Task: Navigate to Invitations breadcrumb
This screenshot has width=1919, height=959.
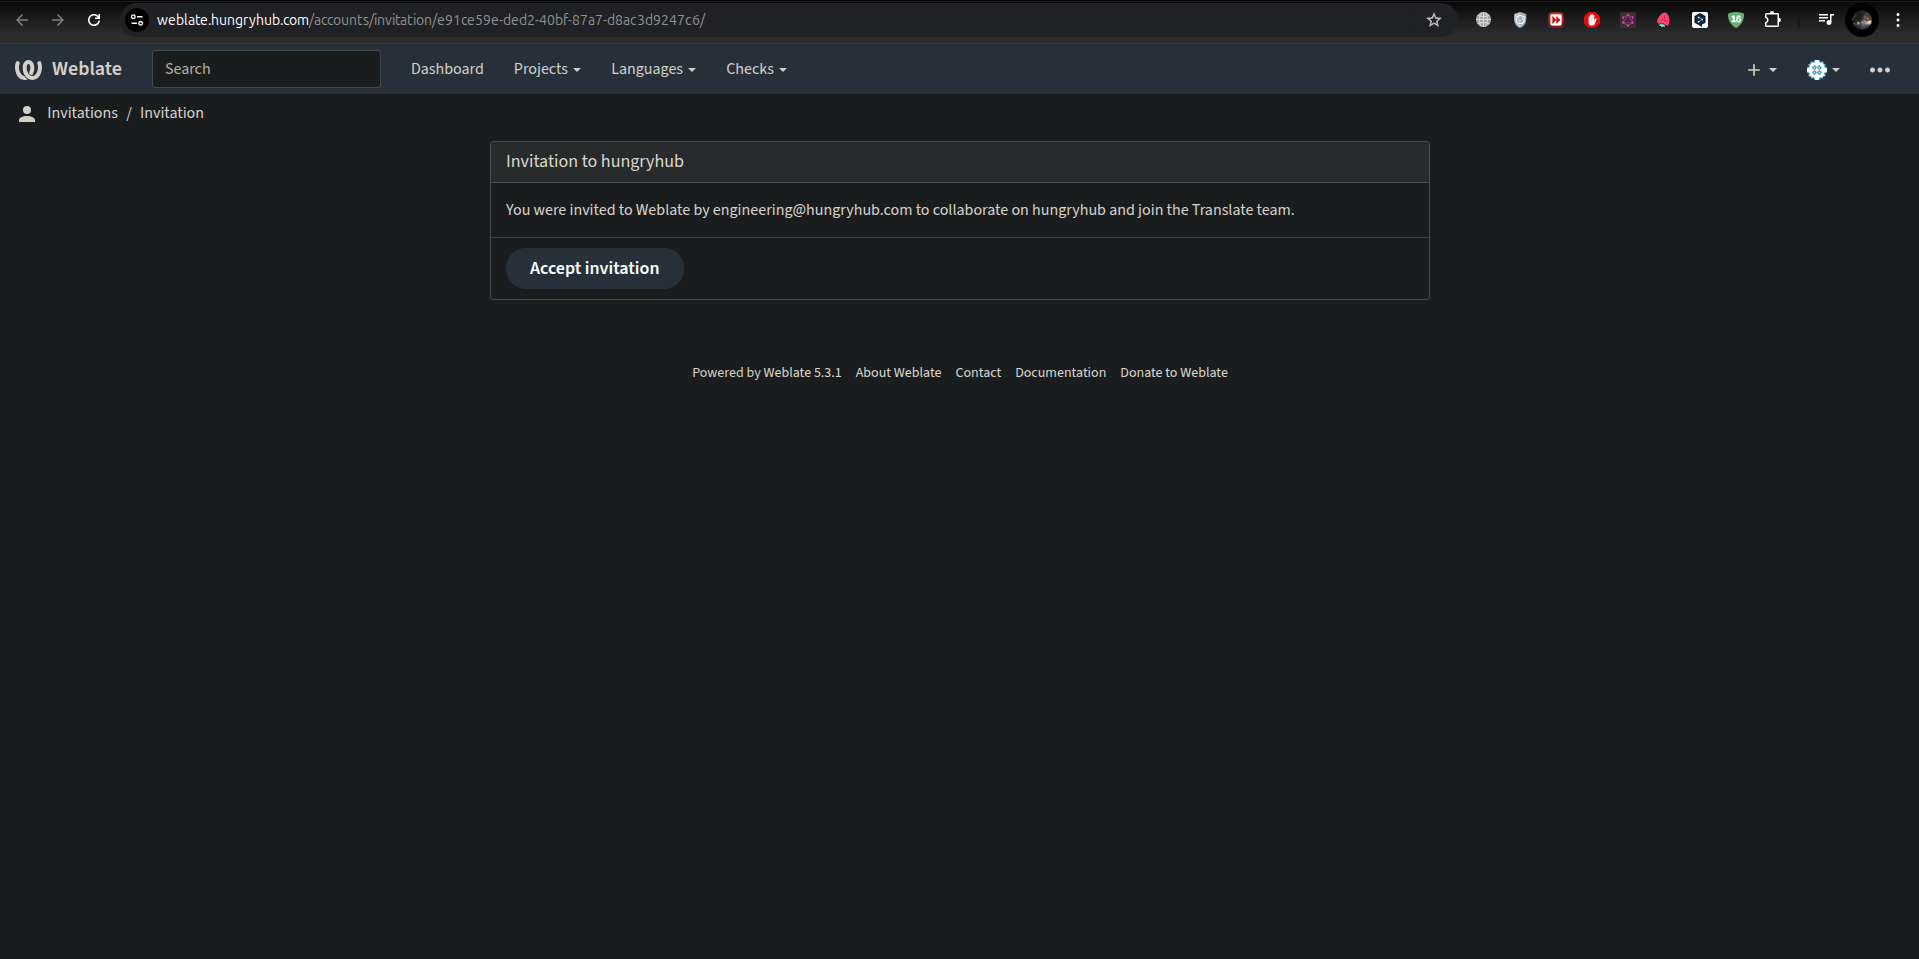Action: [x=82, y=113]
